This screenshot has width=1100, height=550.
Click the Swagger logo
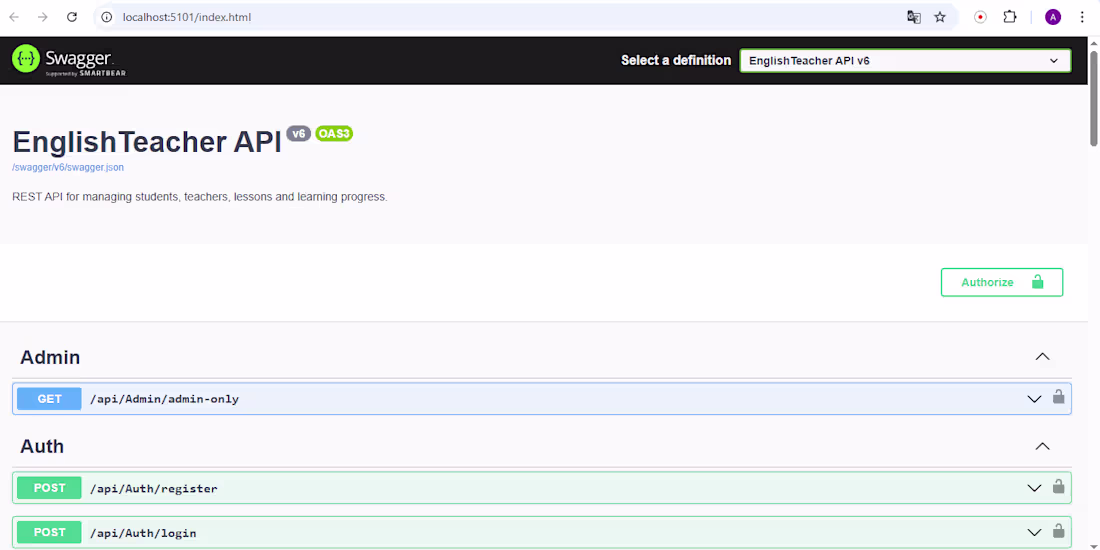[69, 60]
